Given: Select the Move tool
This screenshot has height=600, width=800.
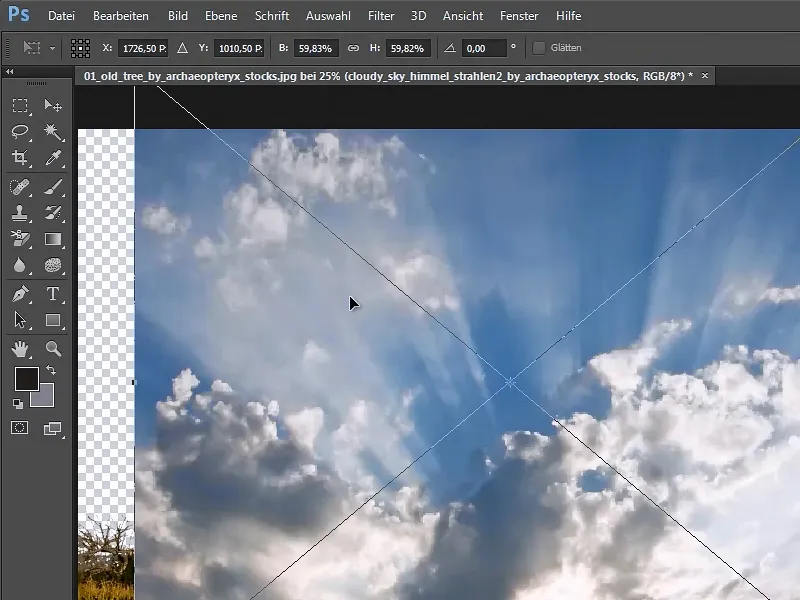Looking at the screenshot, I should coord(53,106).
